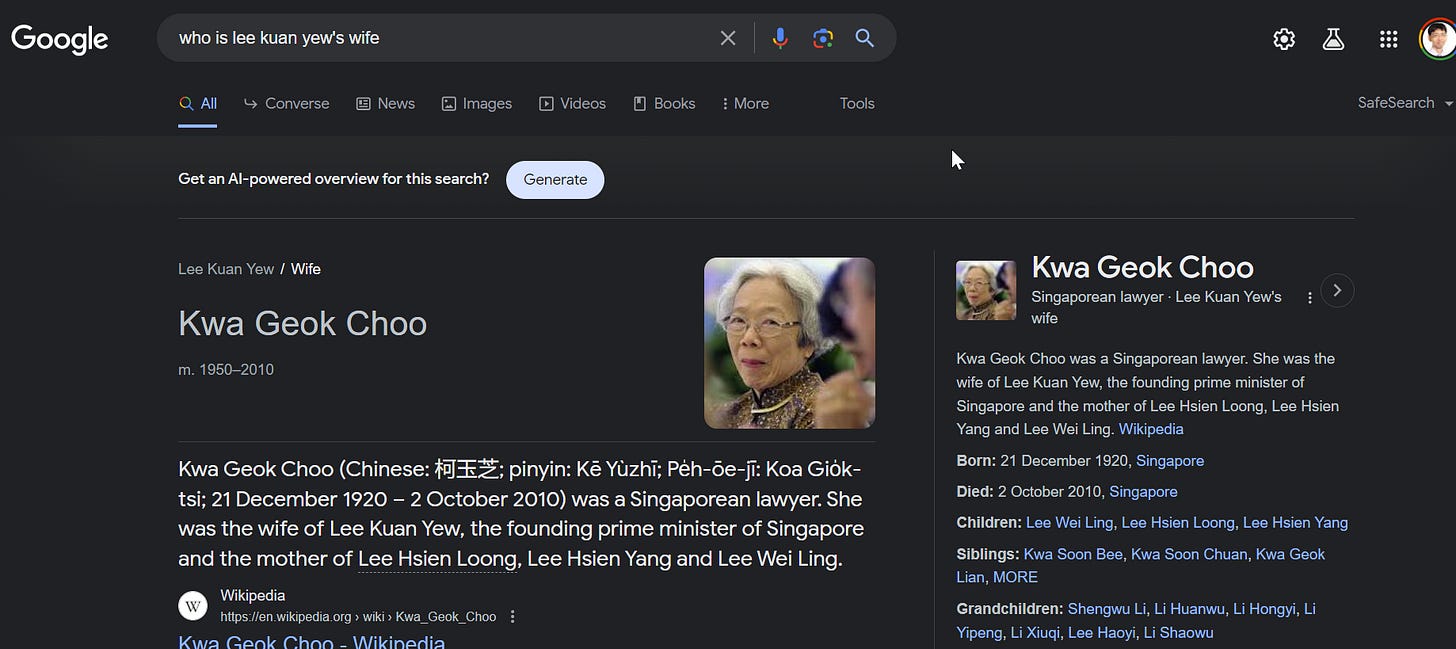Submit search with magnifying glass icon

[x=865, y=38]
